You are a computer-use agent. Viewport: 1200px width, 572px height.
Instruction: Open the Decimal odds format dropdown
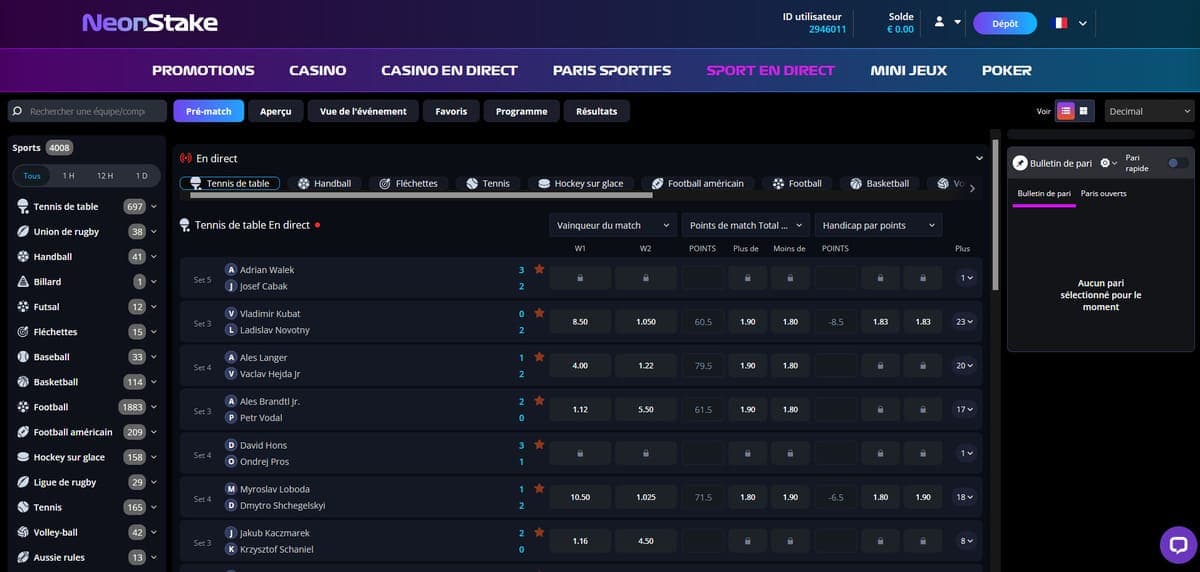pos(1149,111)
